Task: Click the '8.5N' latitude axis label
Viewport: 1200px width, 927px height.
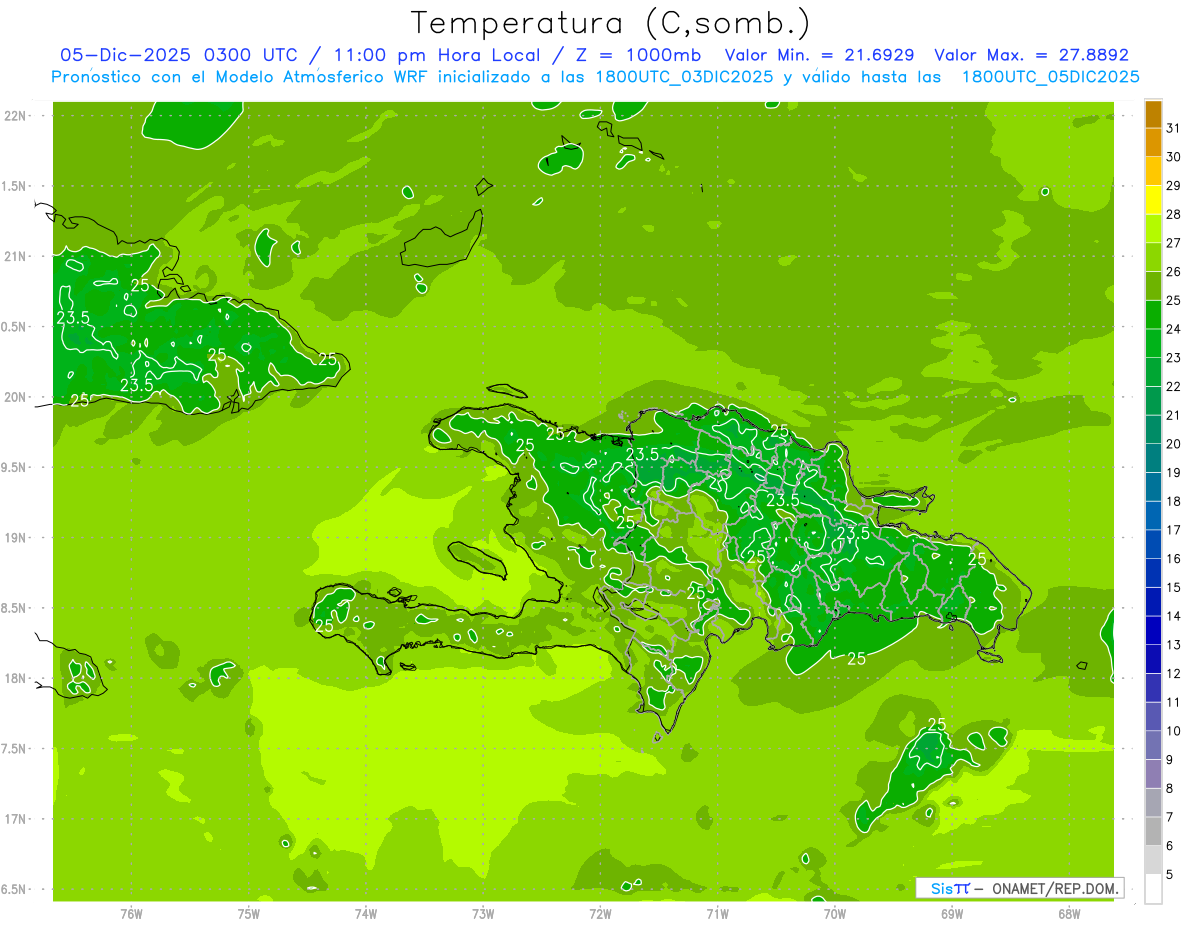Action: tap(15, 608)
